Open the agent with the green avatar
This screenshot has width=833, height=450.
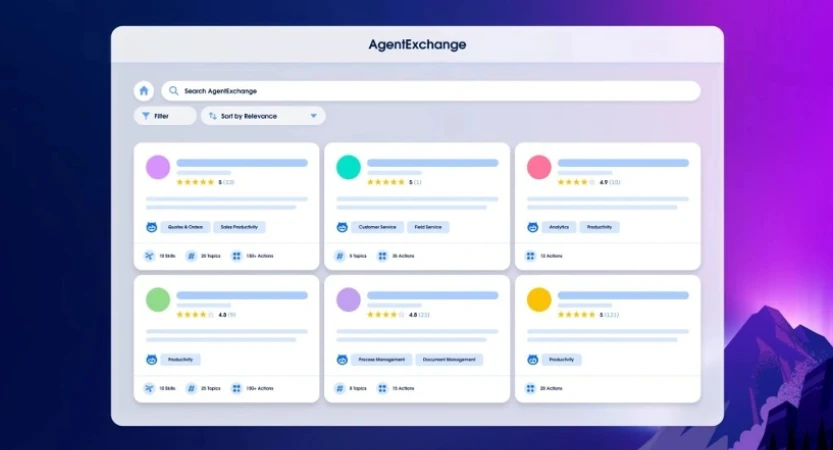coord(158,299)
